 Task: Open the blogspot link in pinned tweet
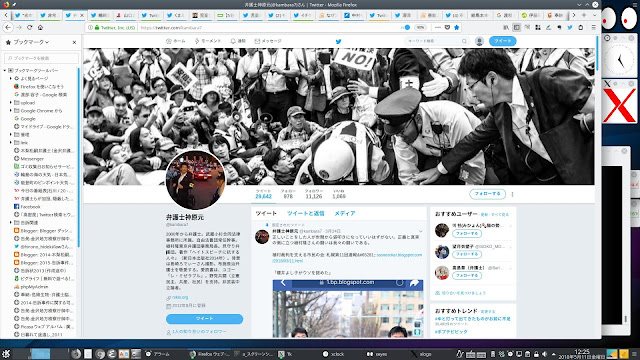point(347,258)
